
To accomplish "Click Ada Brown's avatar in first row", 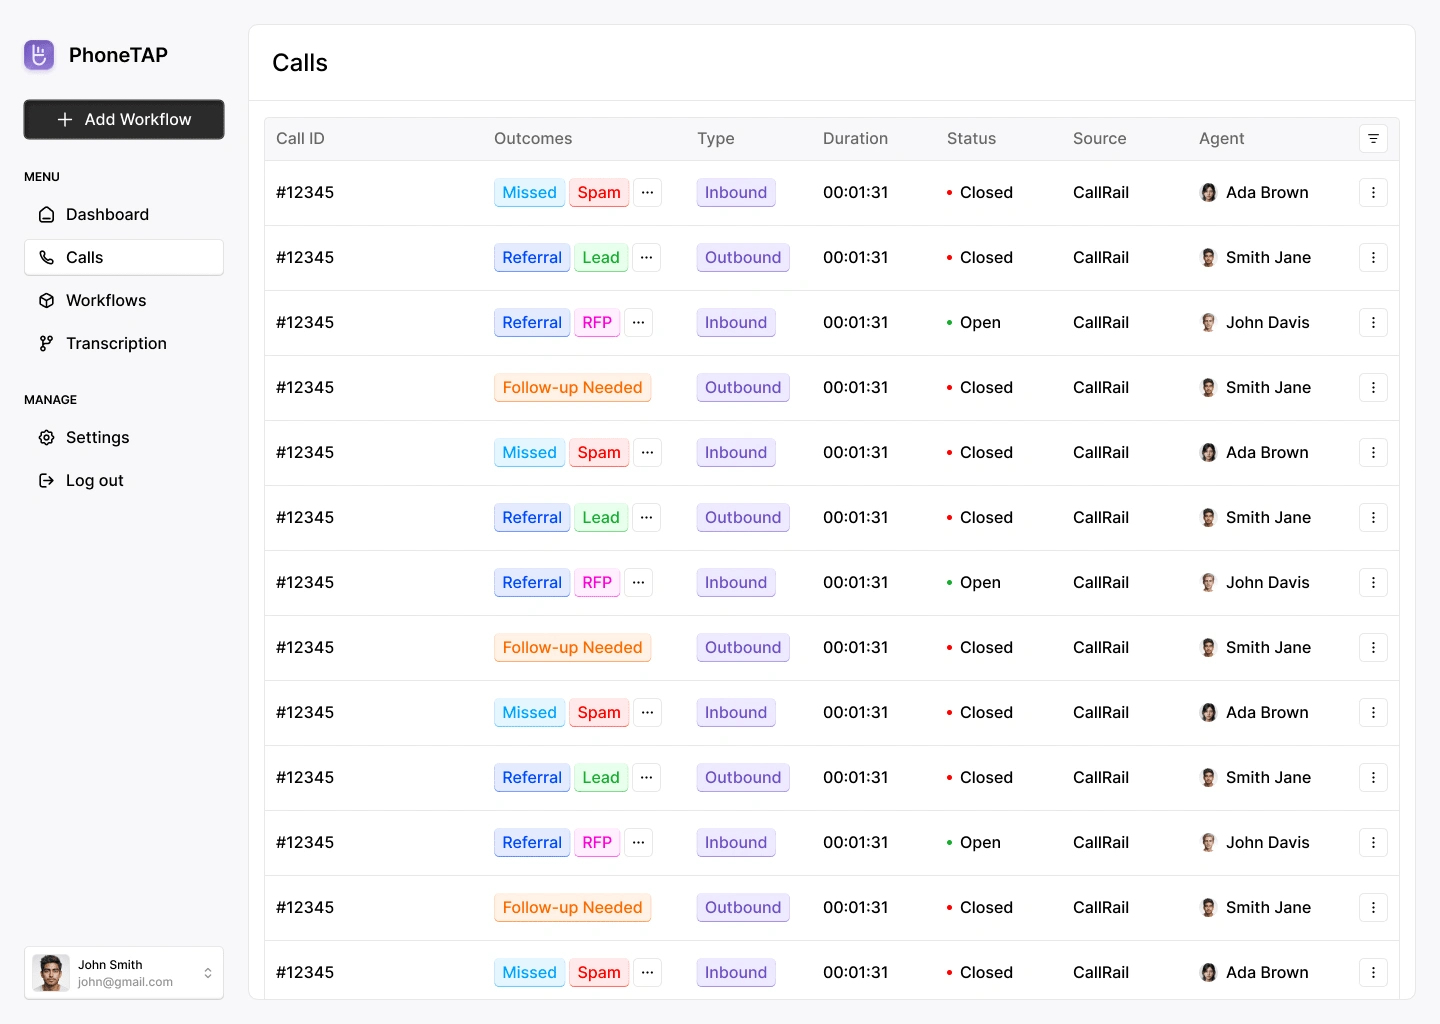I will tap(1208, 193).
